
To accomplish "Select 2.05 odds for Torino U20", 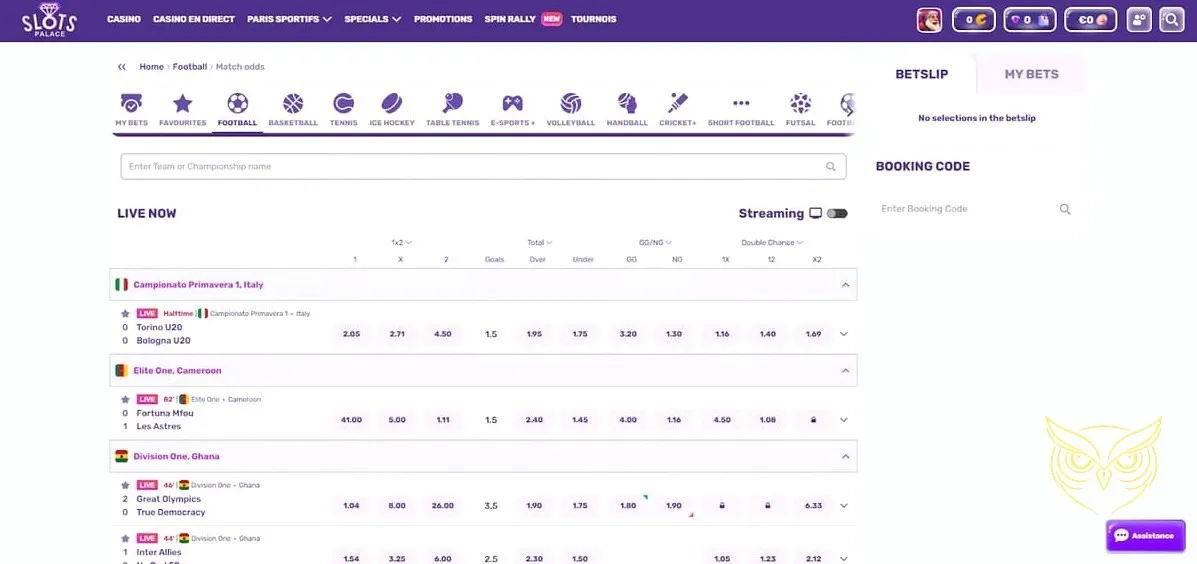I will pyautogui.click(x=351, y=334).
